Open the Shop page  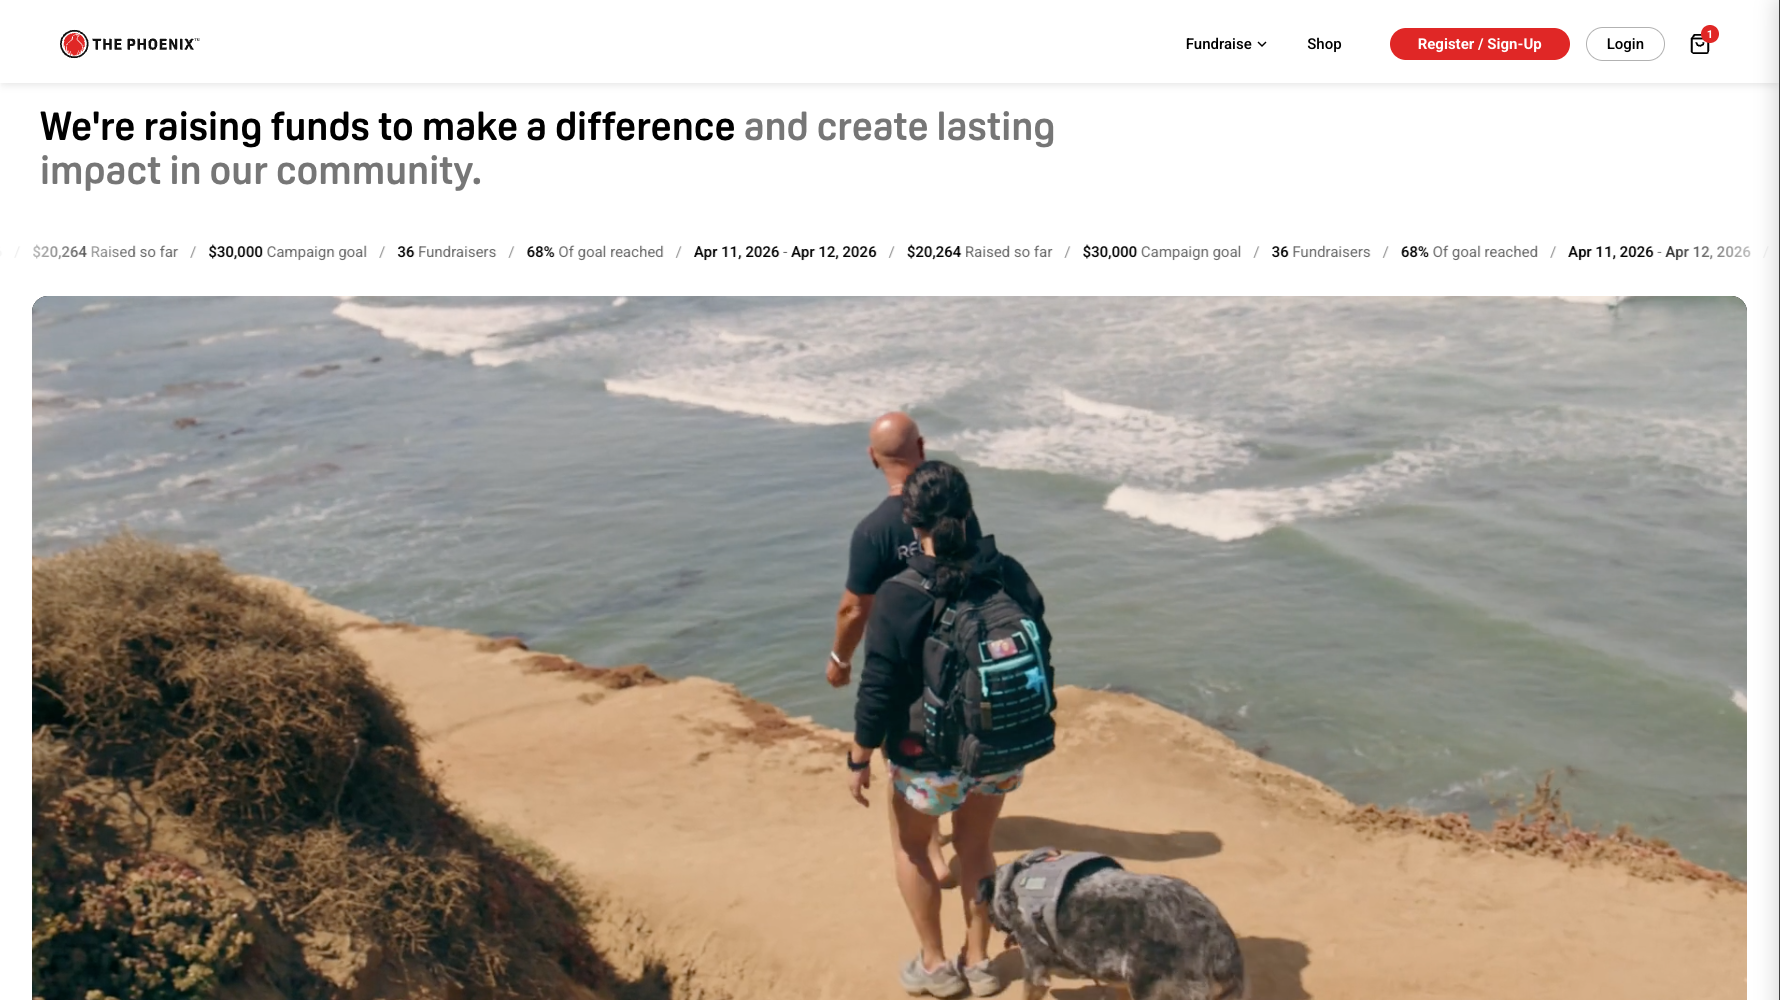[x=1324, y=44]
